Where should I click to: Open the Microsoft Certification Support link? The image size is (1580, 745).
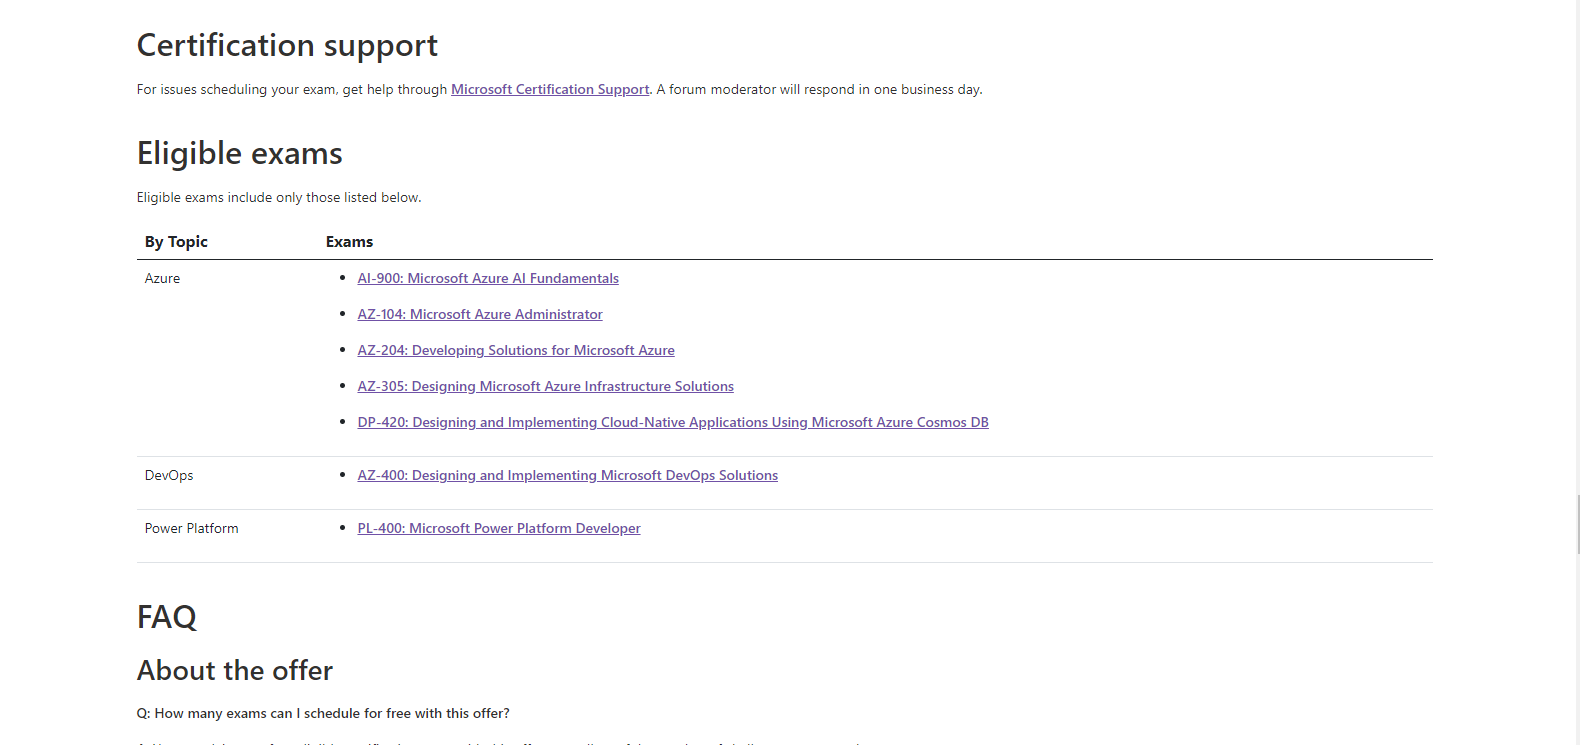[x=550, y=89]
